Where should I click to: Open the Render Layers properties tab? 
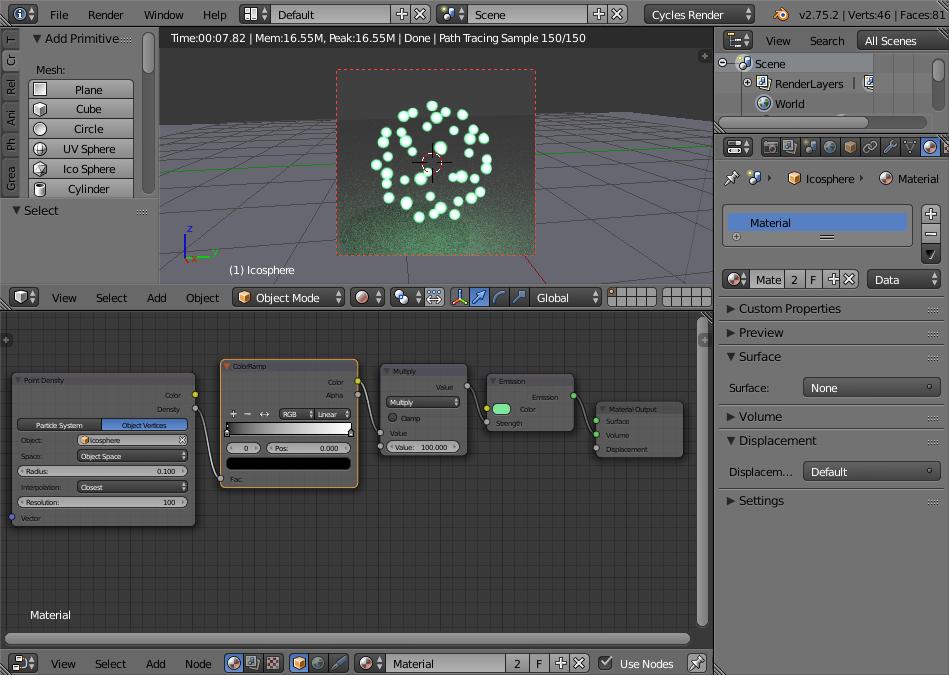(790, 147)
